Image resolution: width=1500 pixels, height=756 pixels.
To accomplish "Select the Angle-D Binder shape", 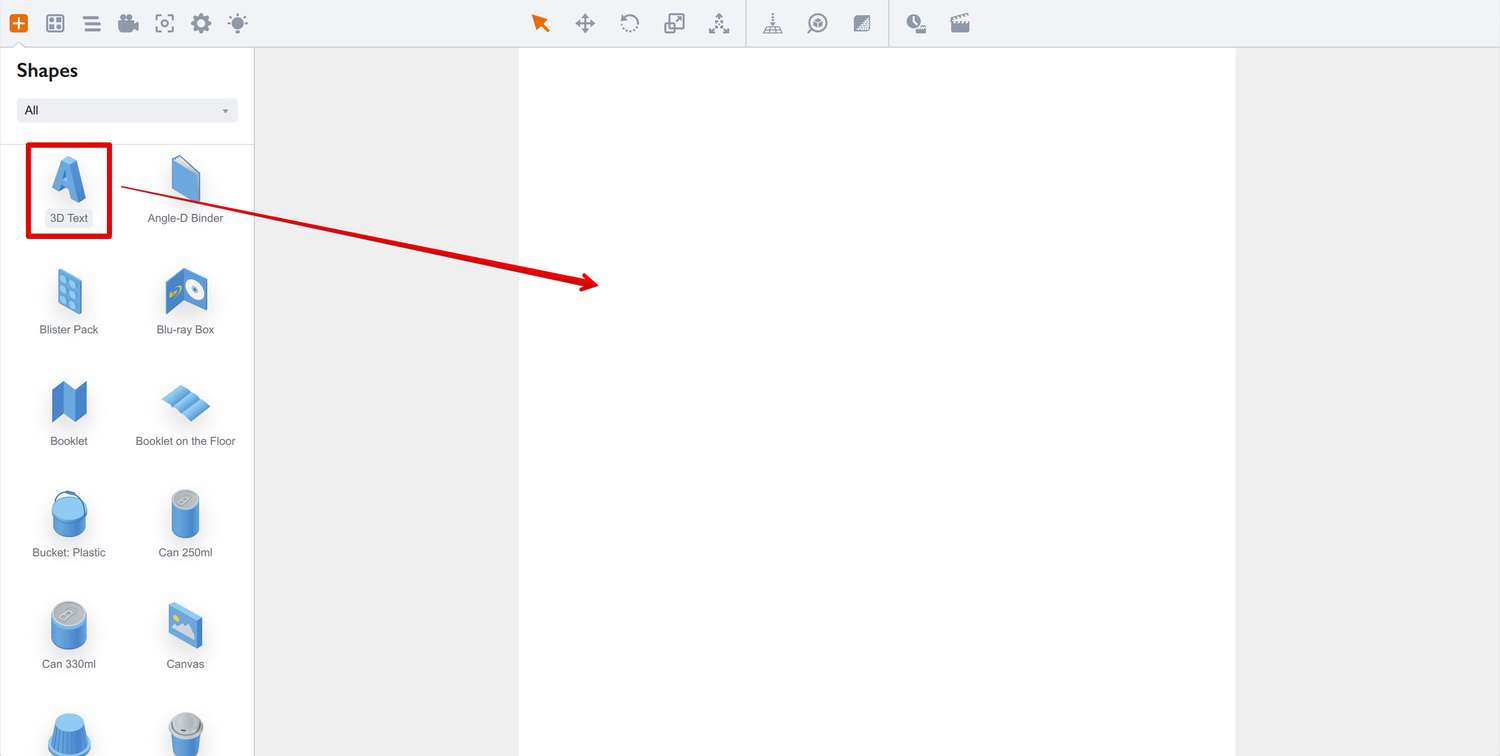I will coord(185,190).
